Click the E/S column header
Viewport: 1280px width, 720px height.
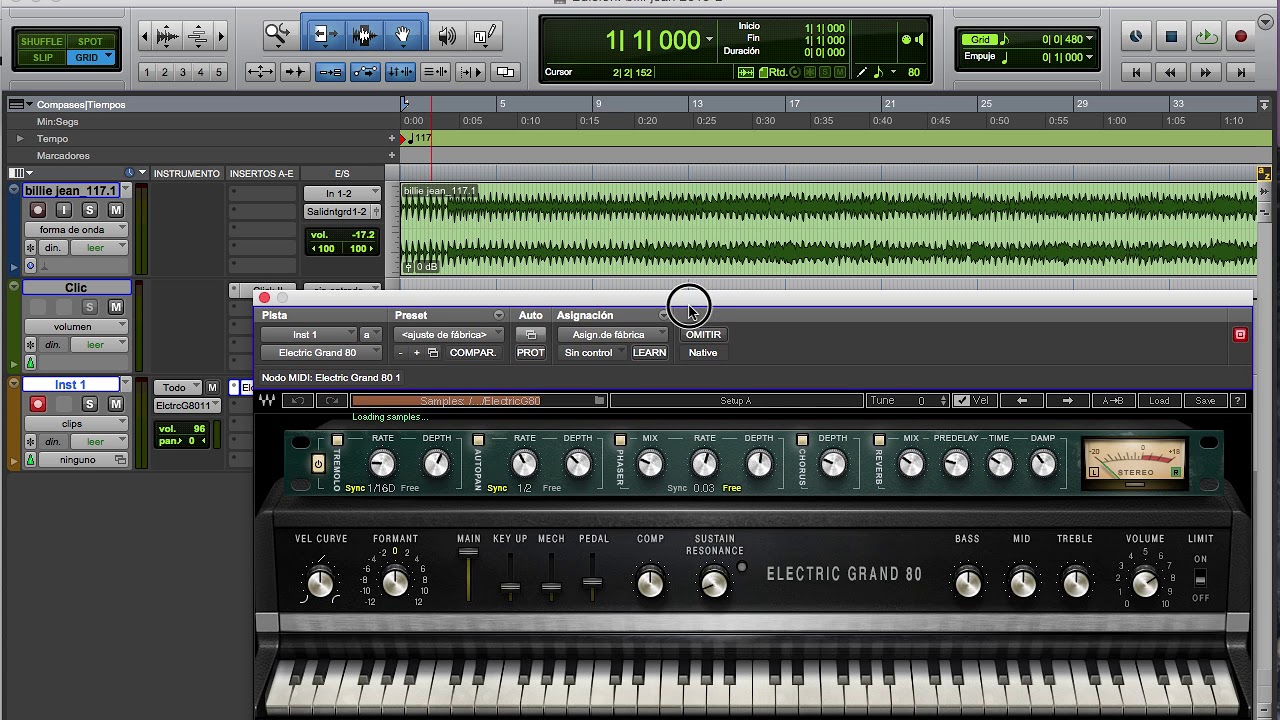pos(342,174)
